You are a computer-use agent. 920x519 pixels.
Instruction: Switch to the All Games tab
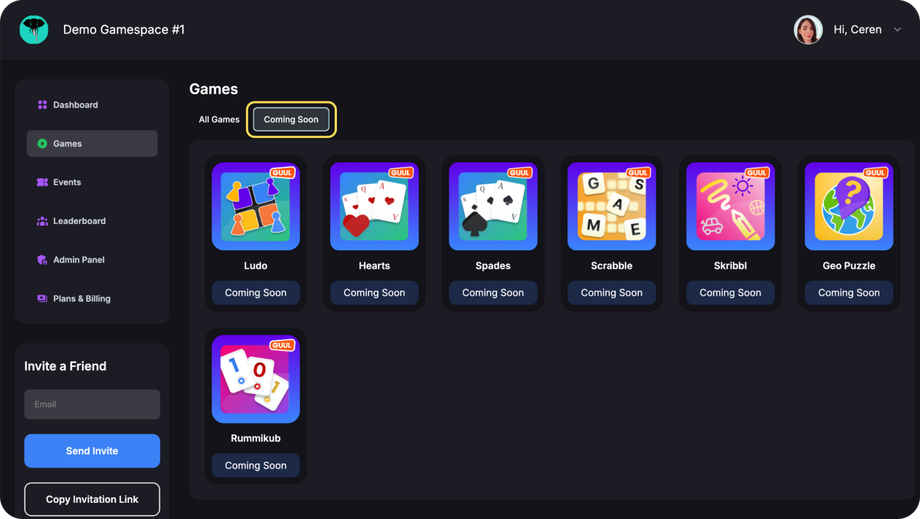[x=219, y=120]
